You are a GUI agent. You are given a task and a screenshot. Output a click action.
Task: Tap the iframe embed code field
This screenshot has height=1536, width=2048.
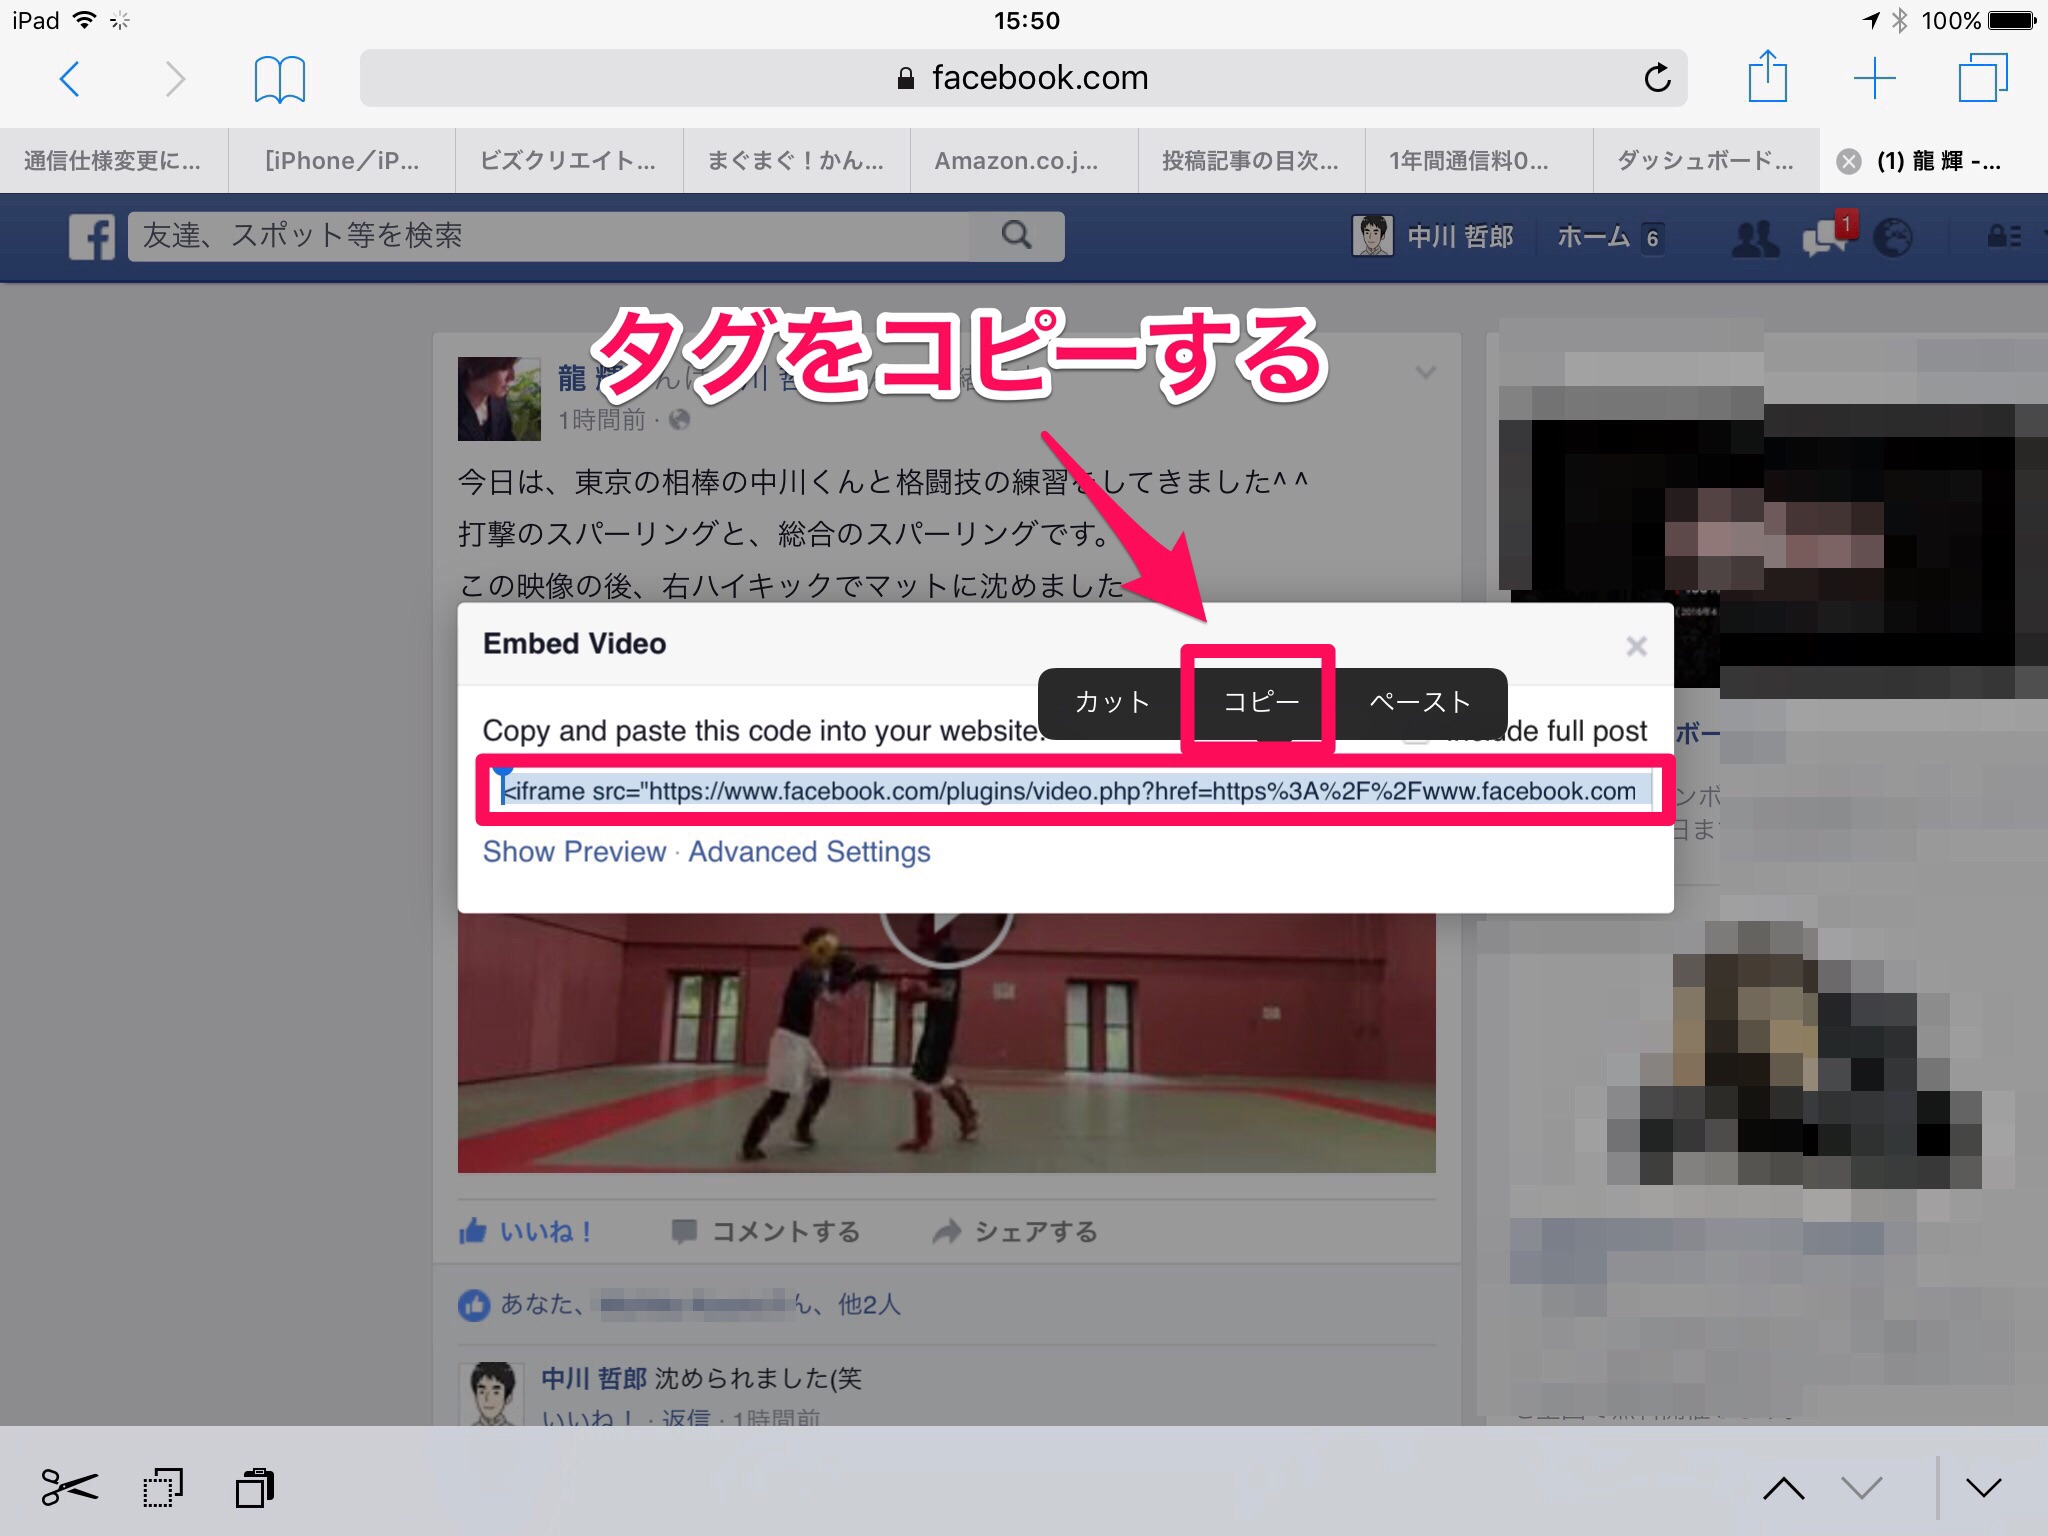[x=1070, y=792]
